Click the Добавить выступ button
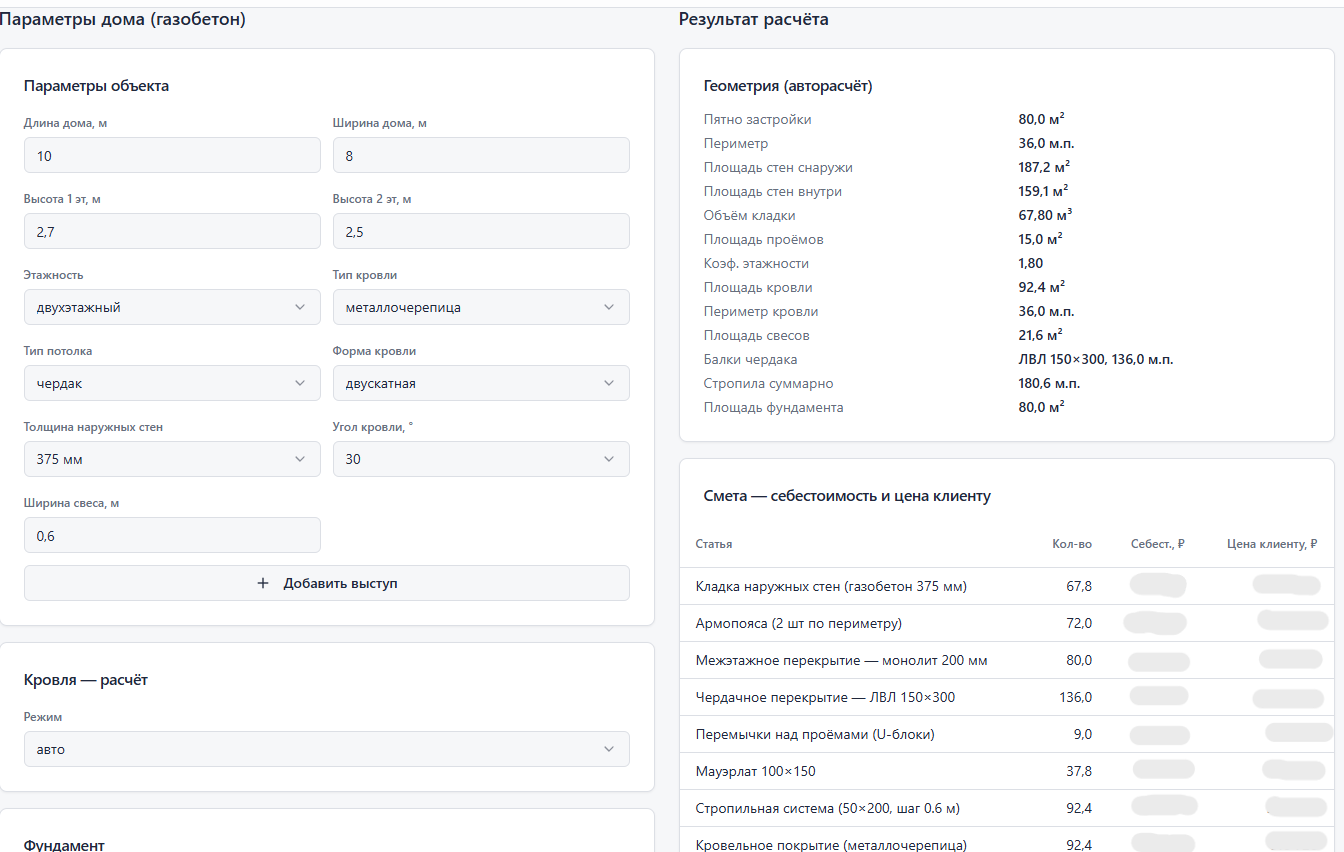Viewport: 1344px width, 852px height. click(327, 583)
